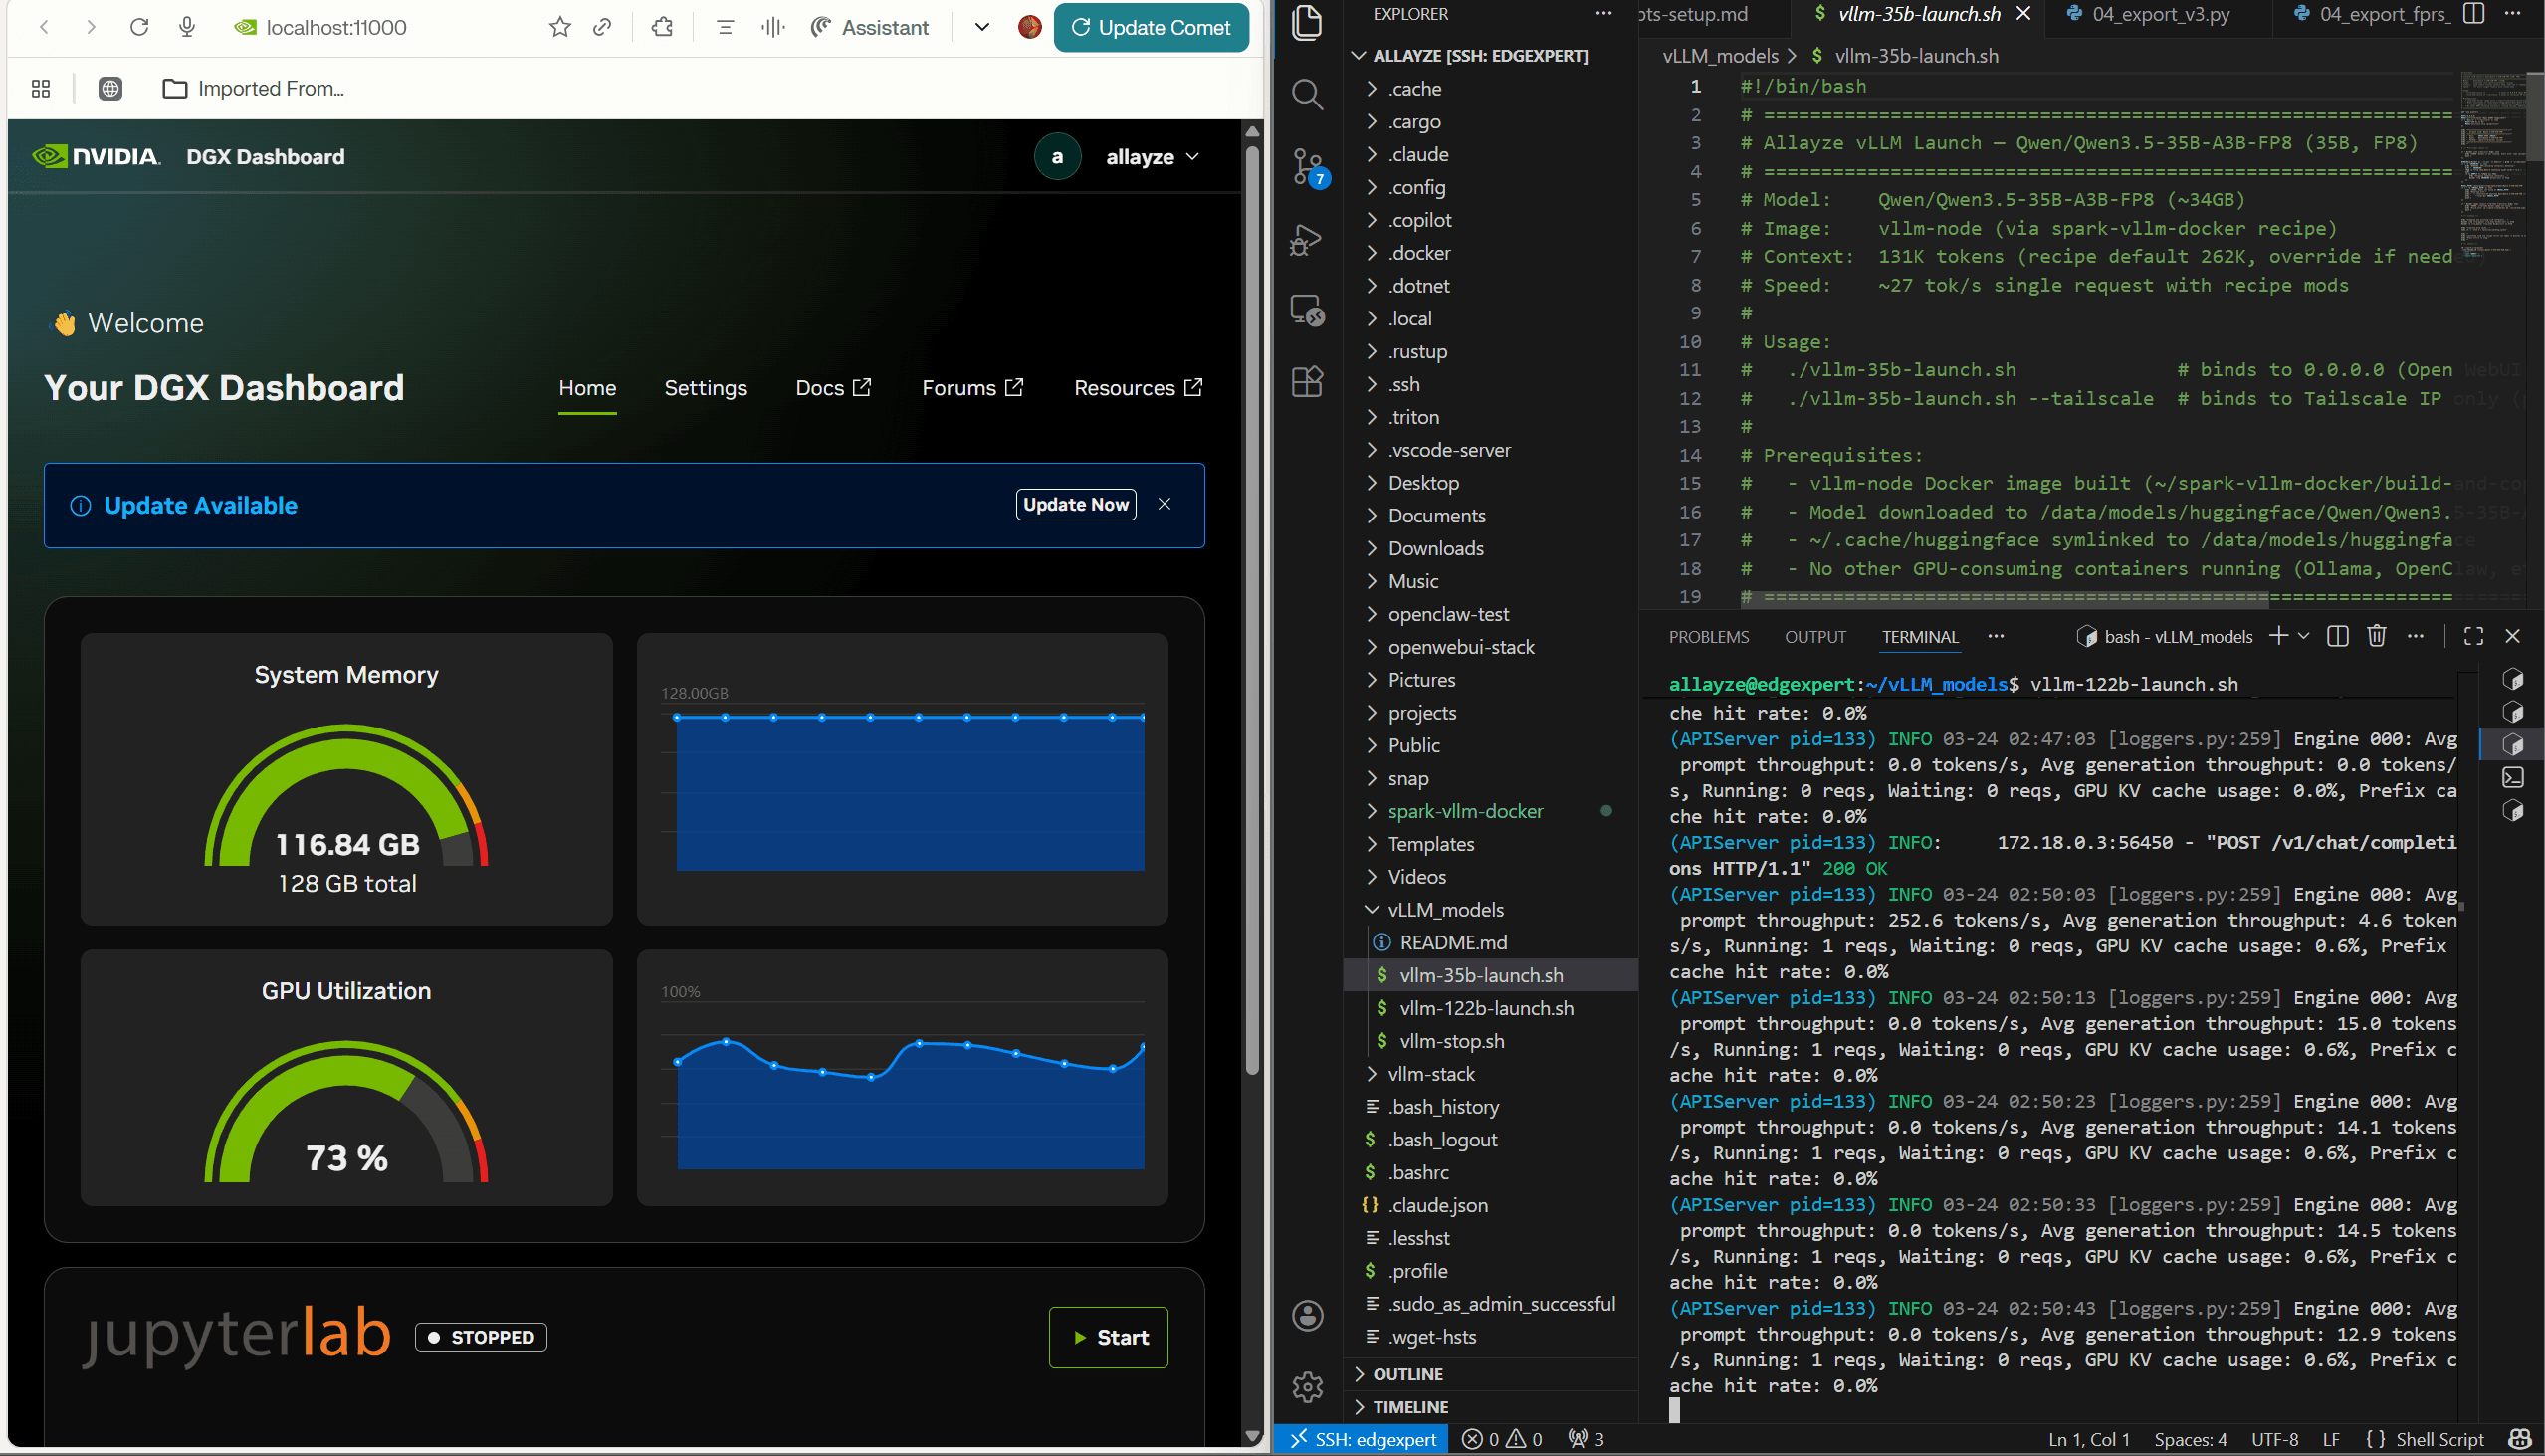Bookmark page with star icon
Image resolution: width=2545 pixels, height=1456 pixels.
[560, 27]
